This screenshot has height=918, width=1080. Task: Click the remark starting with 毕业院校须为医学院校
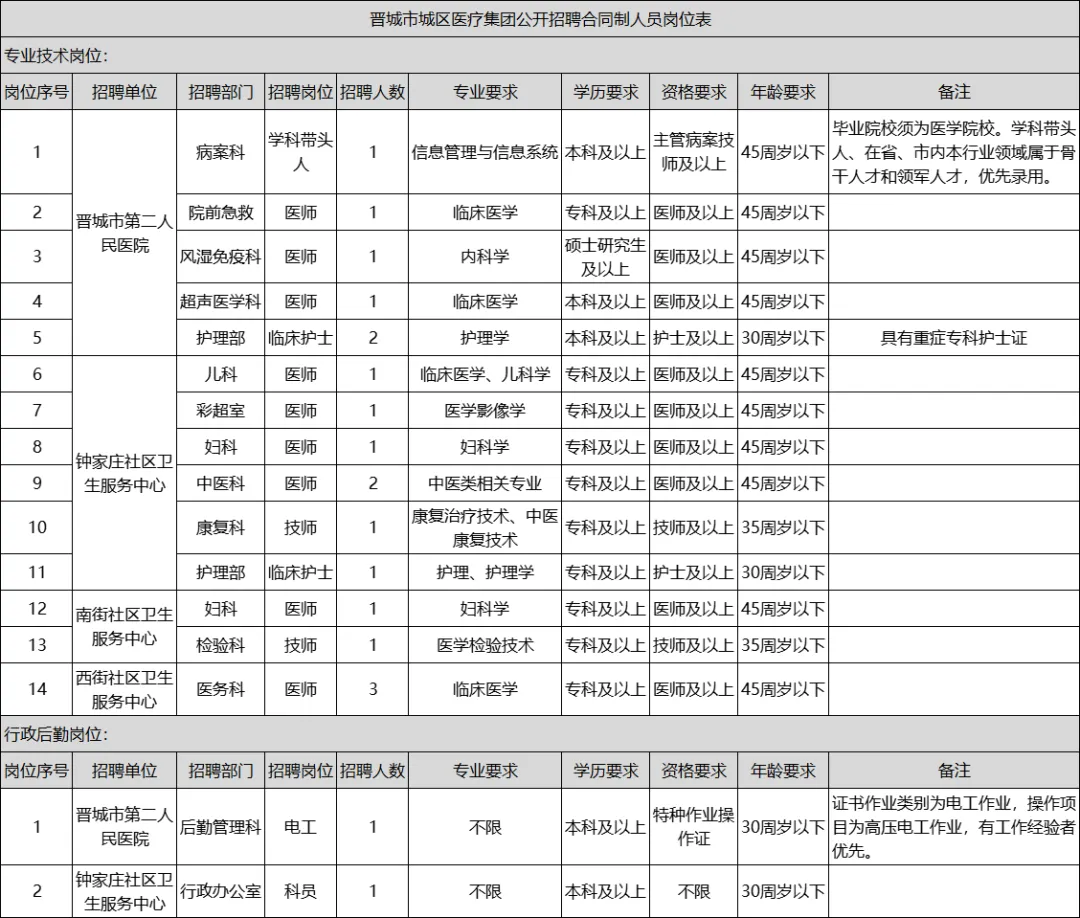click(x=954, y=152)
